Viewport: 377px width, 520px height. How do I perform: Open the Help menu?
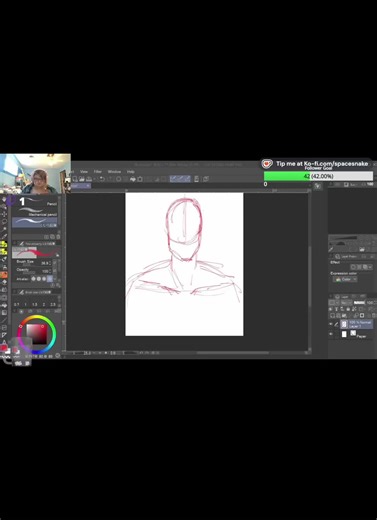tap(130, 172)
